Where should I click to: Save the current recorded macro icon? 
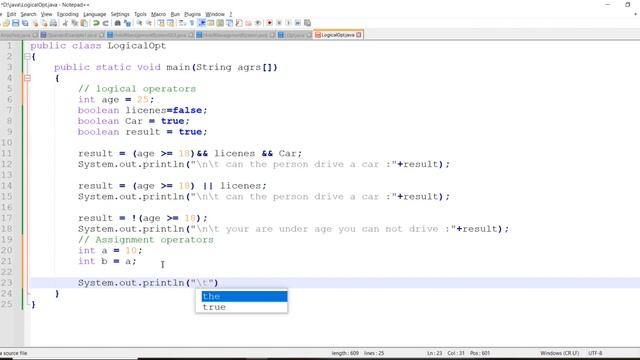[x=307, y=23]
